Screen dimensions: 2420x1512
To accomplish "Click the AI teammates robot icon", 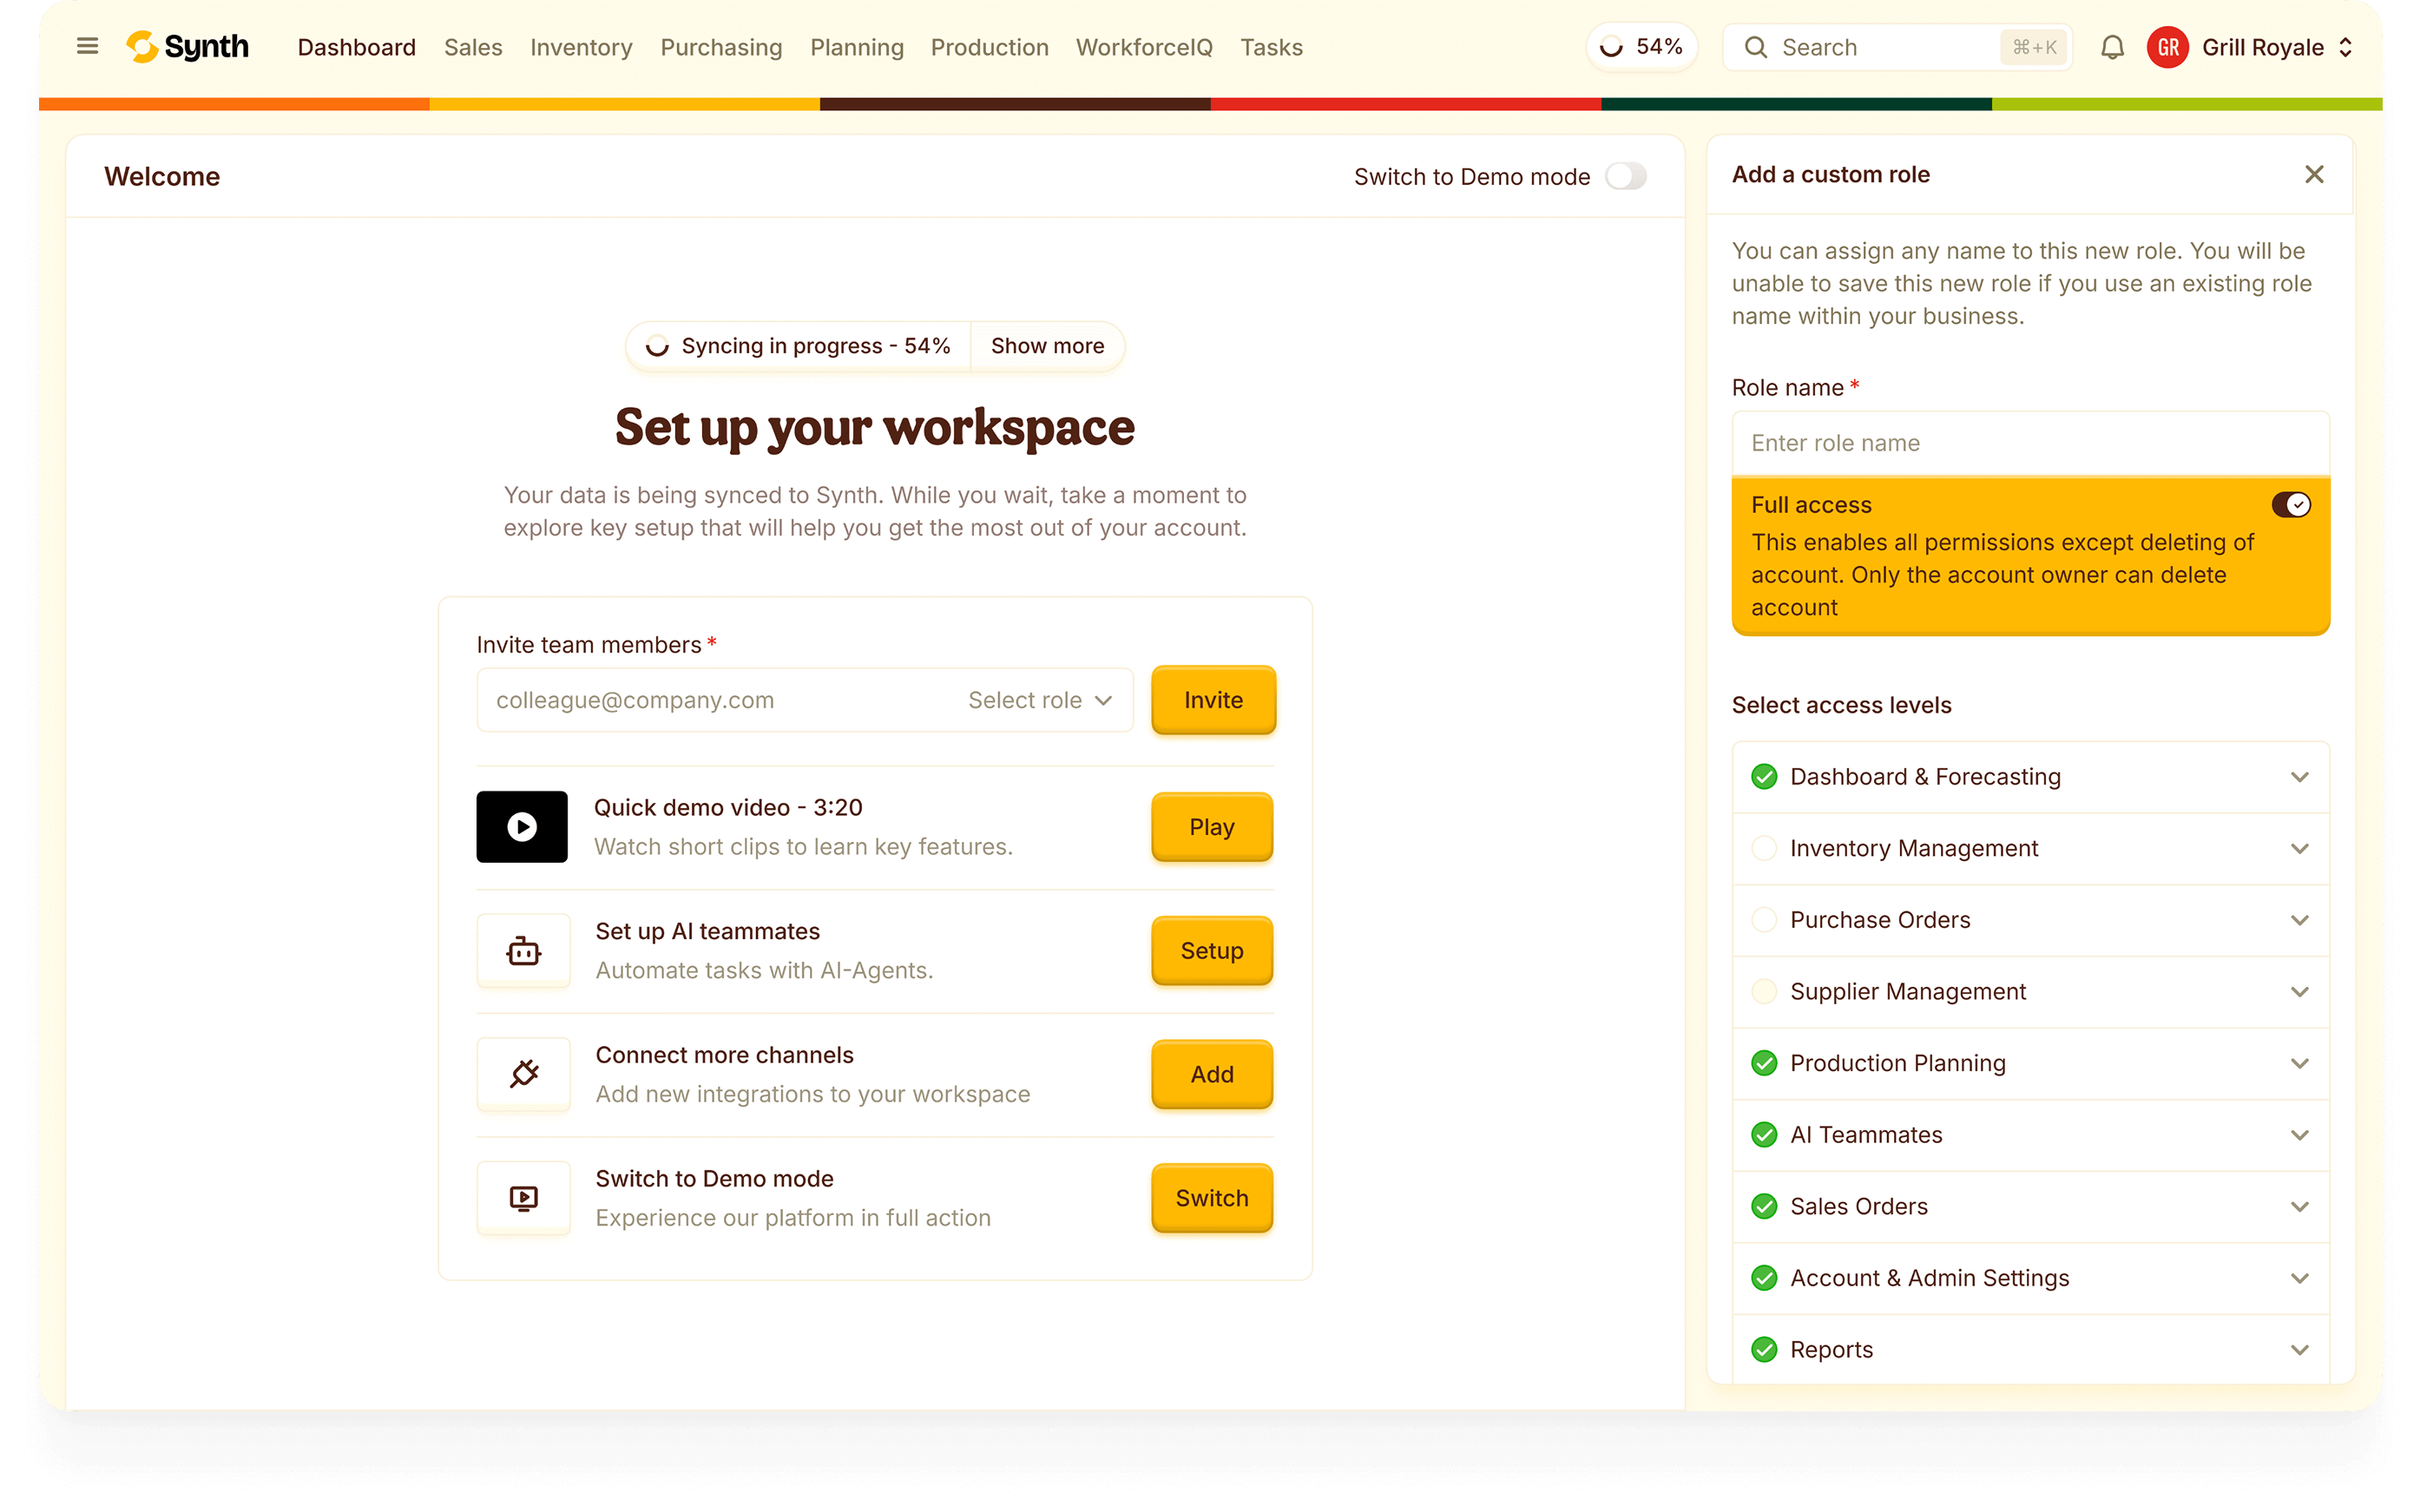I will pos(523,950).
